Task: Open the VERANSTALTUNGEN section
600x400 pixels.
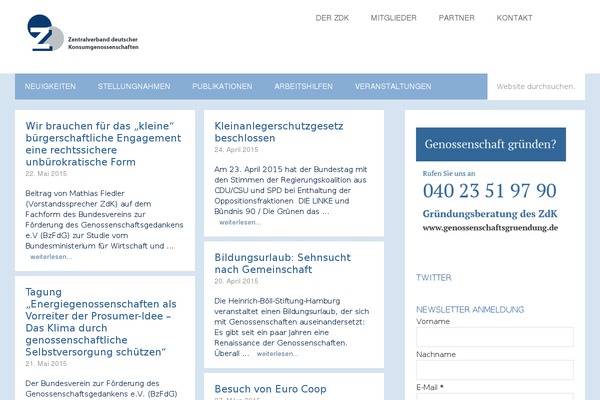Action: (x=393, y=87)
